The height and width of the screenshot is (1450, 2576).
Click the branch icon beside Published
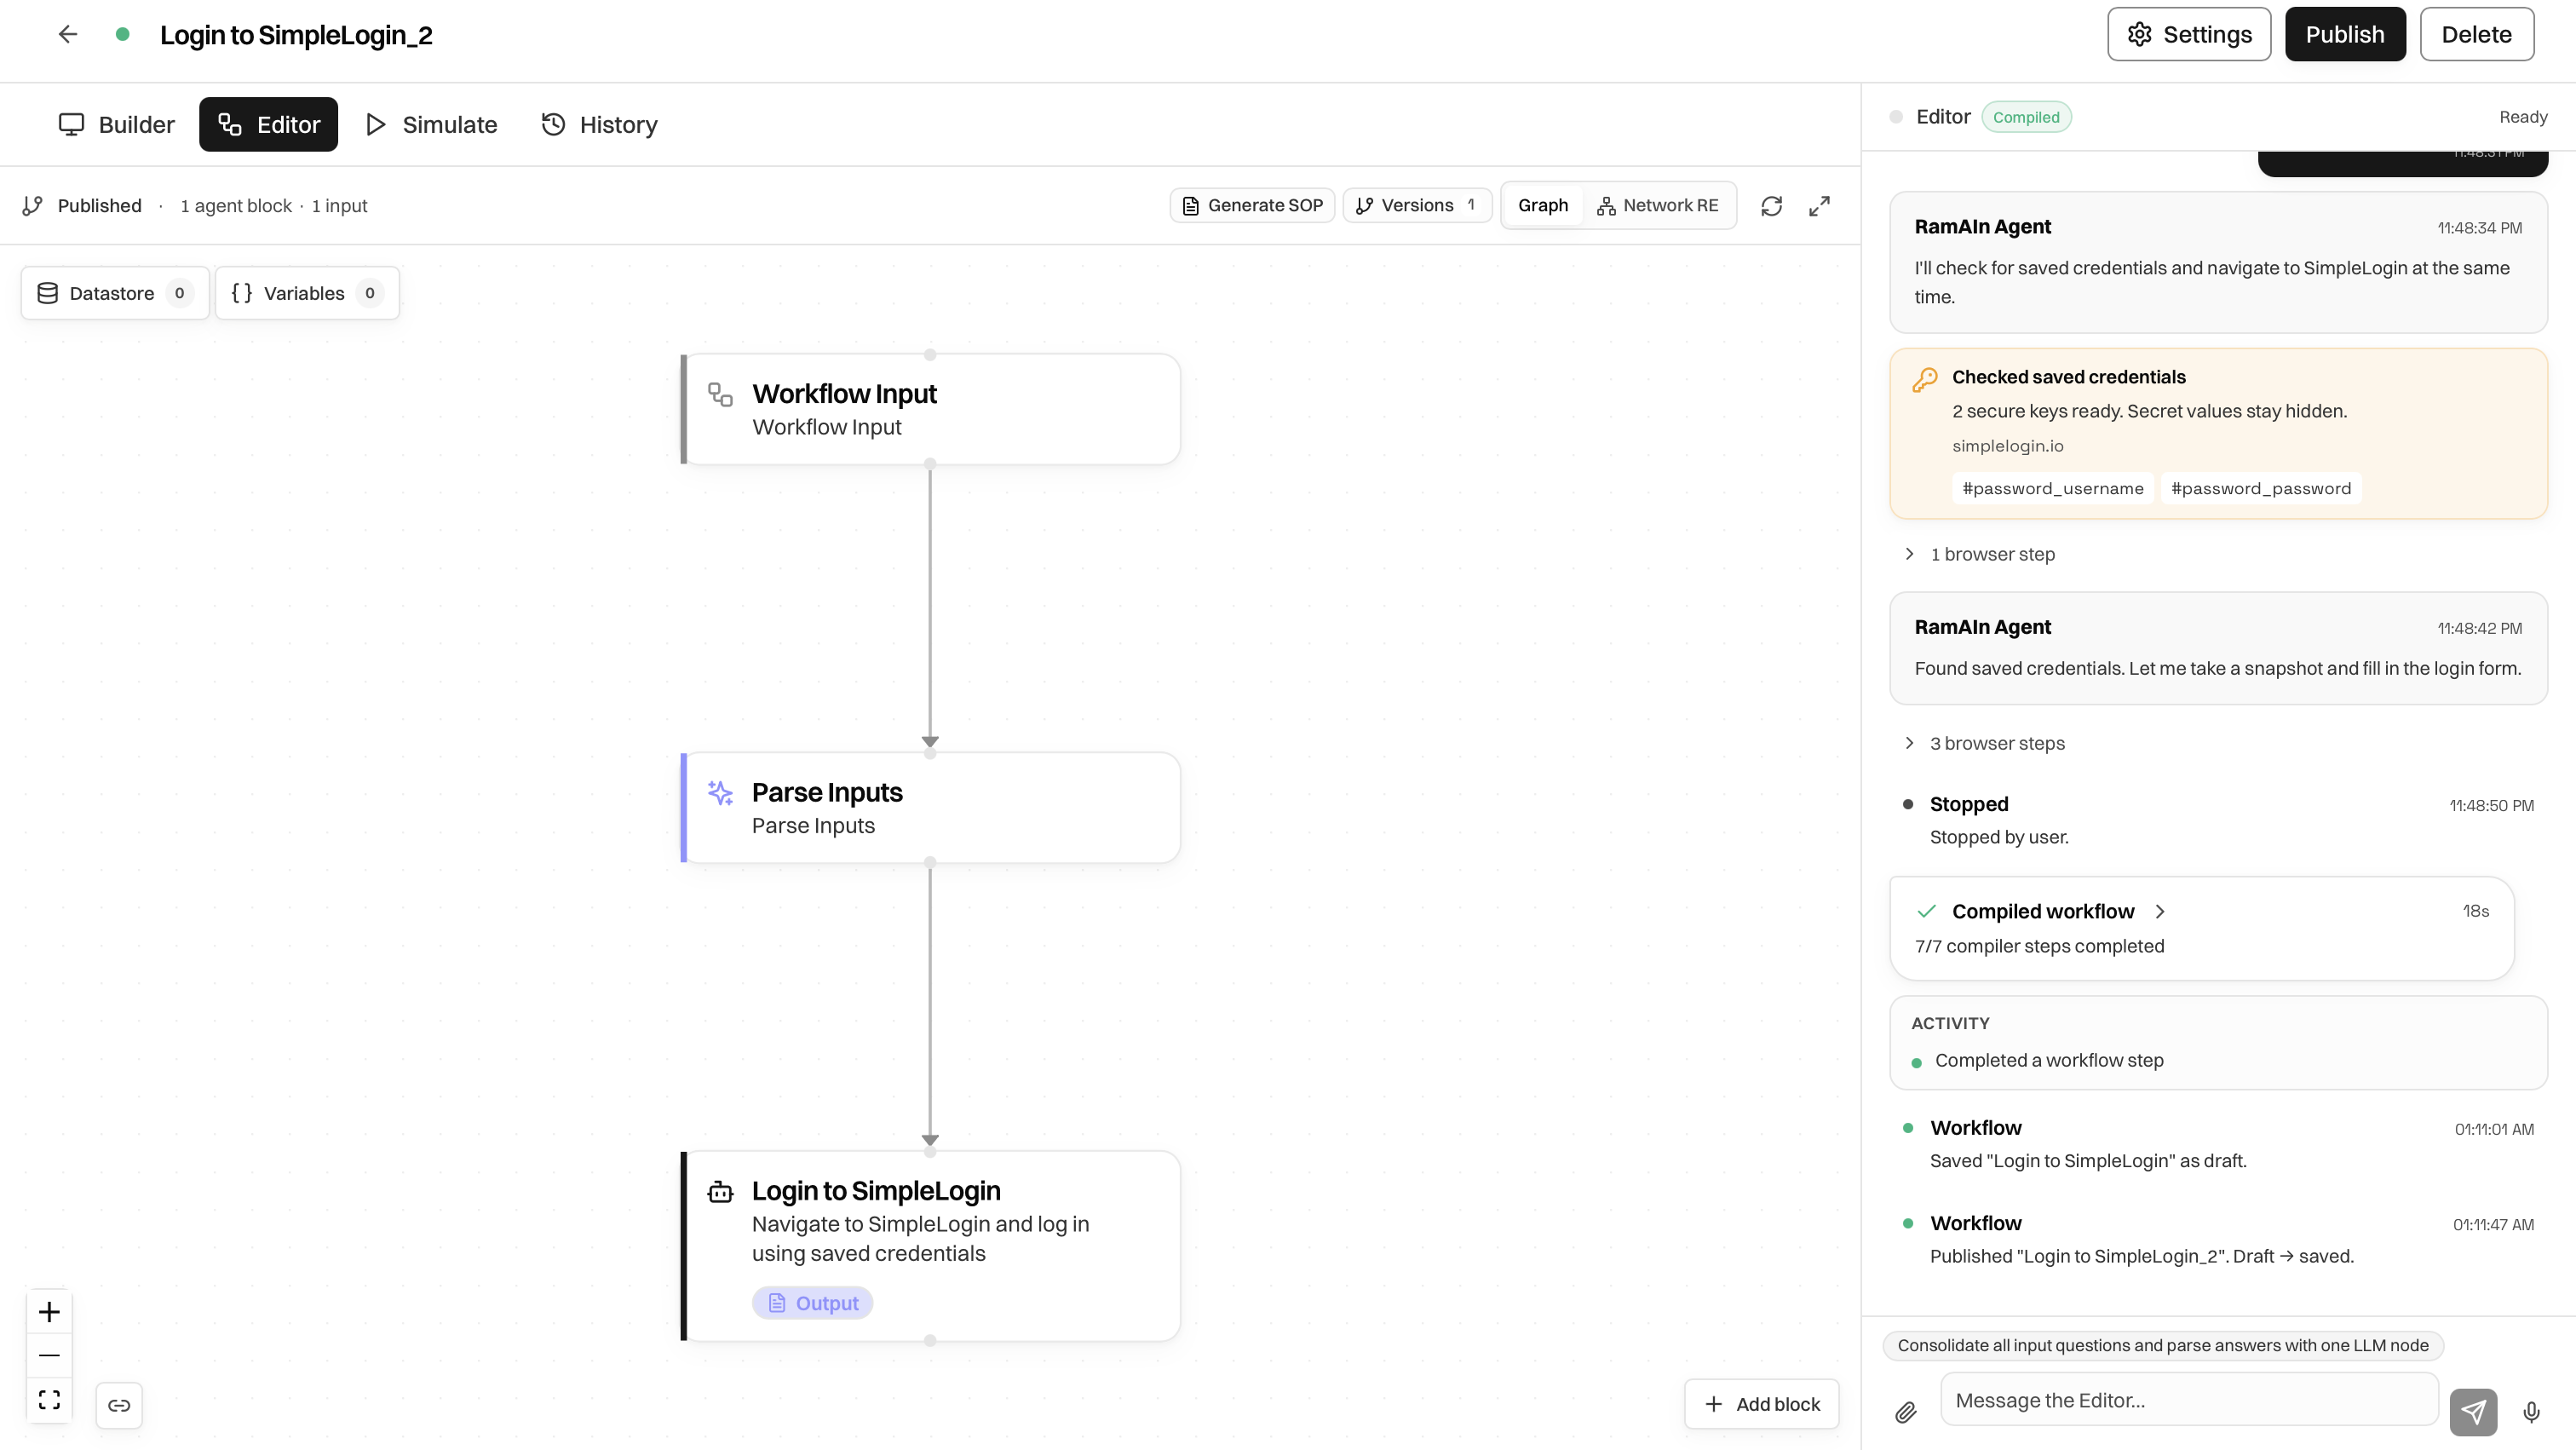[32, 205]
